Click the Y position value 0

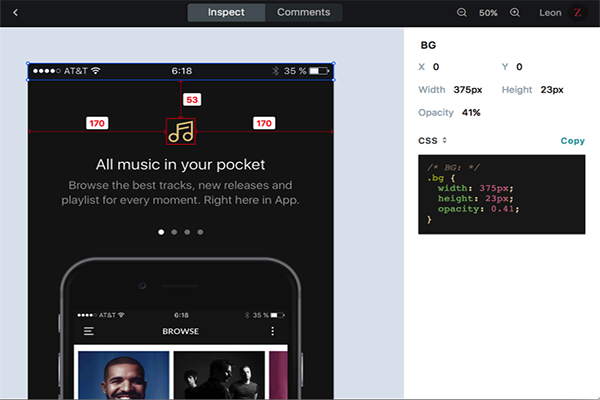coord(519,67)
